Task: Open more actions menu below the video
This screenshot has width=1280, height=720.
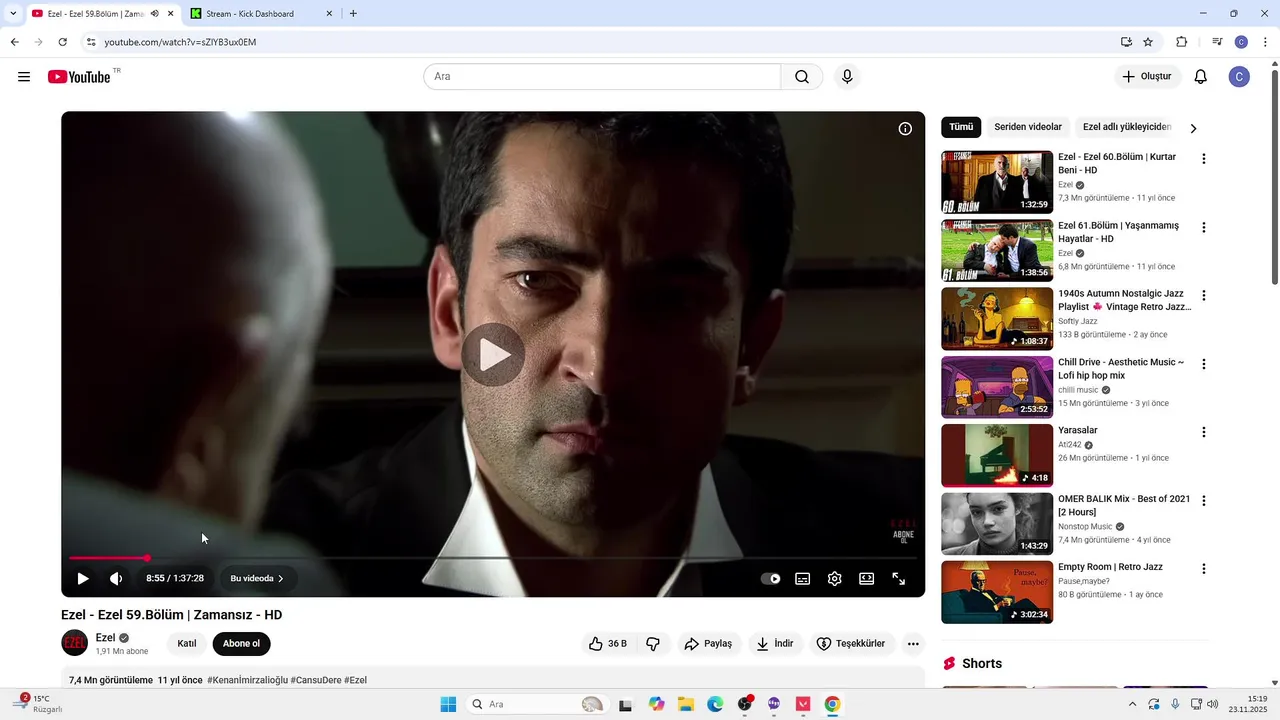Action: tap(913, 644)
